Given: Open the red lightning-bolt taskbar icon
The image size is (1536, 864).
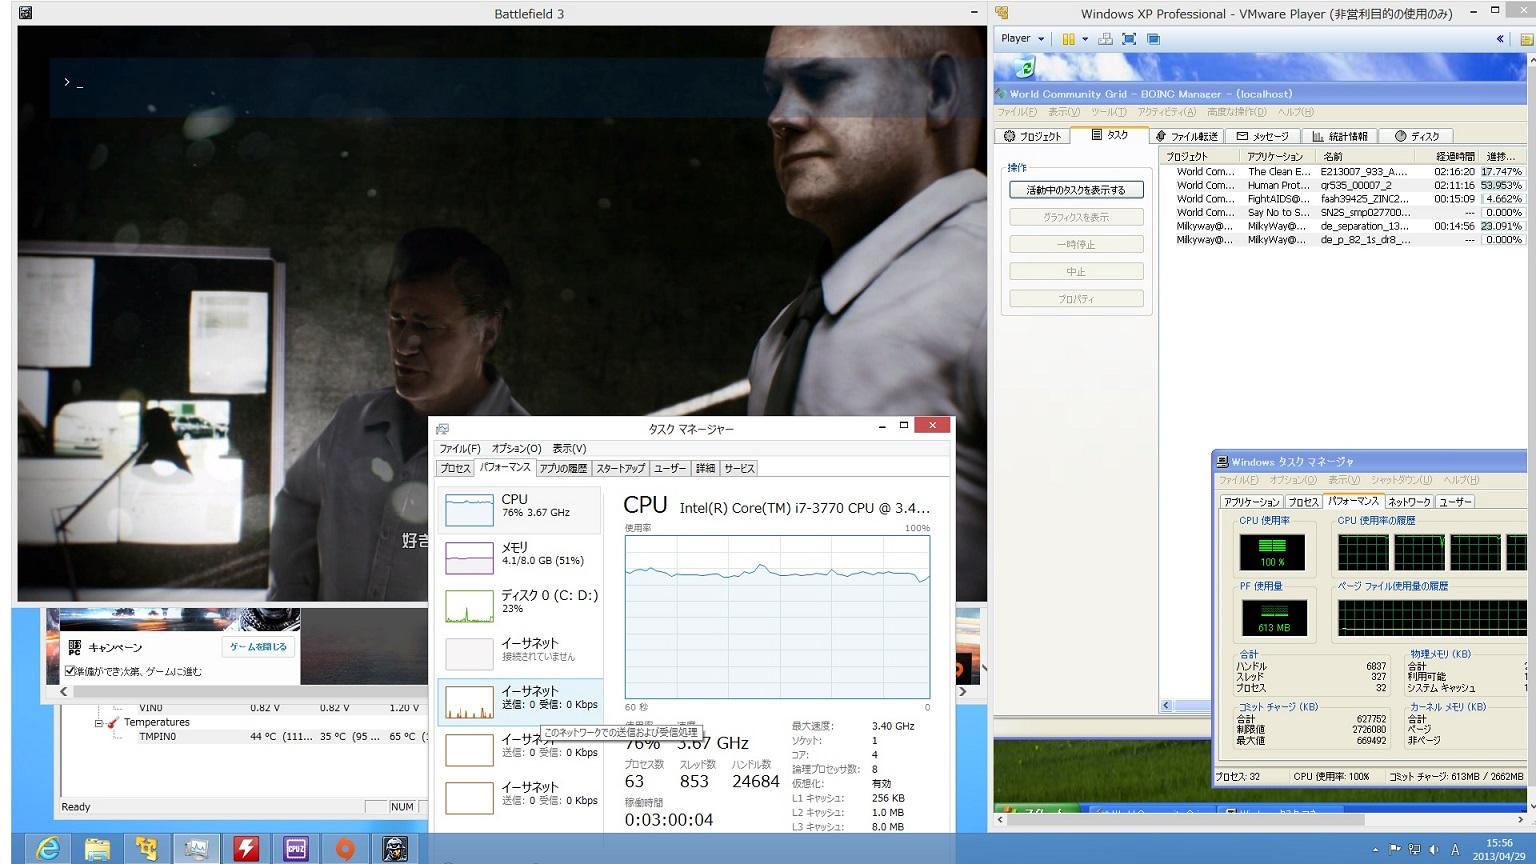Looking at the screenshot, I should 246,849.
